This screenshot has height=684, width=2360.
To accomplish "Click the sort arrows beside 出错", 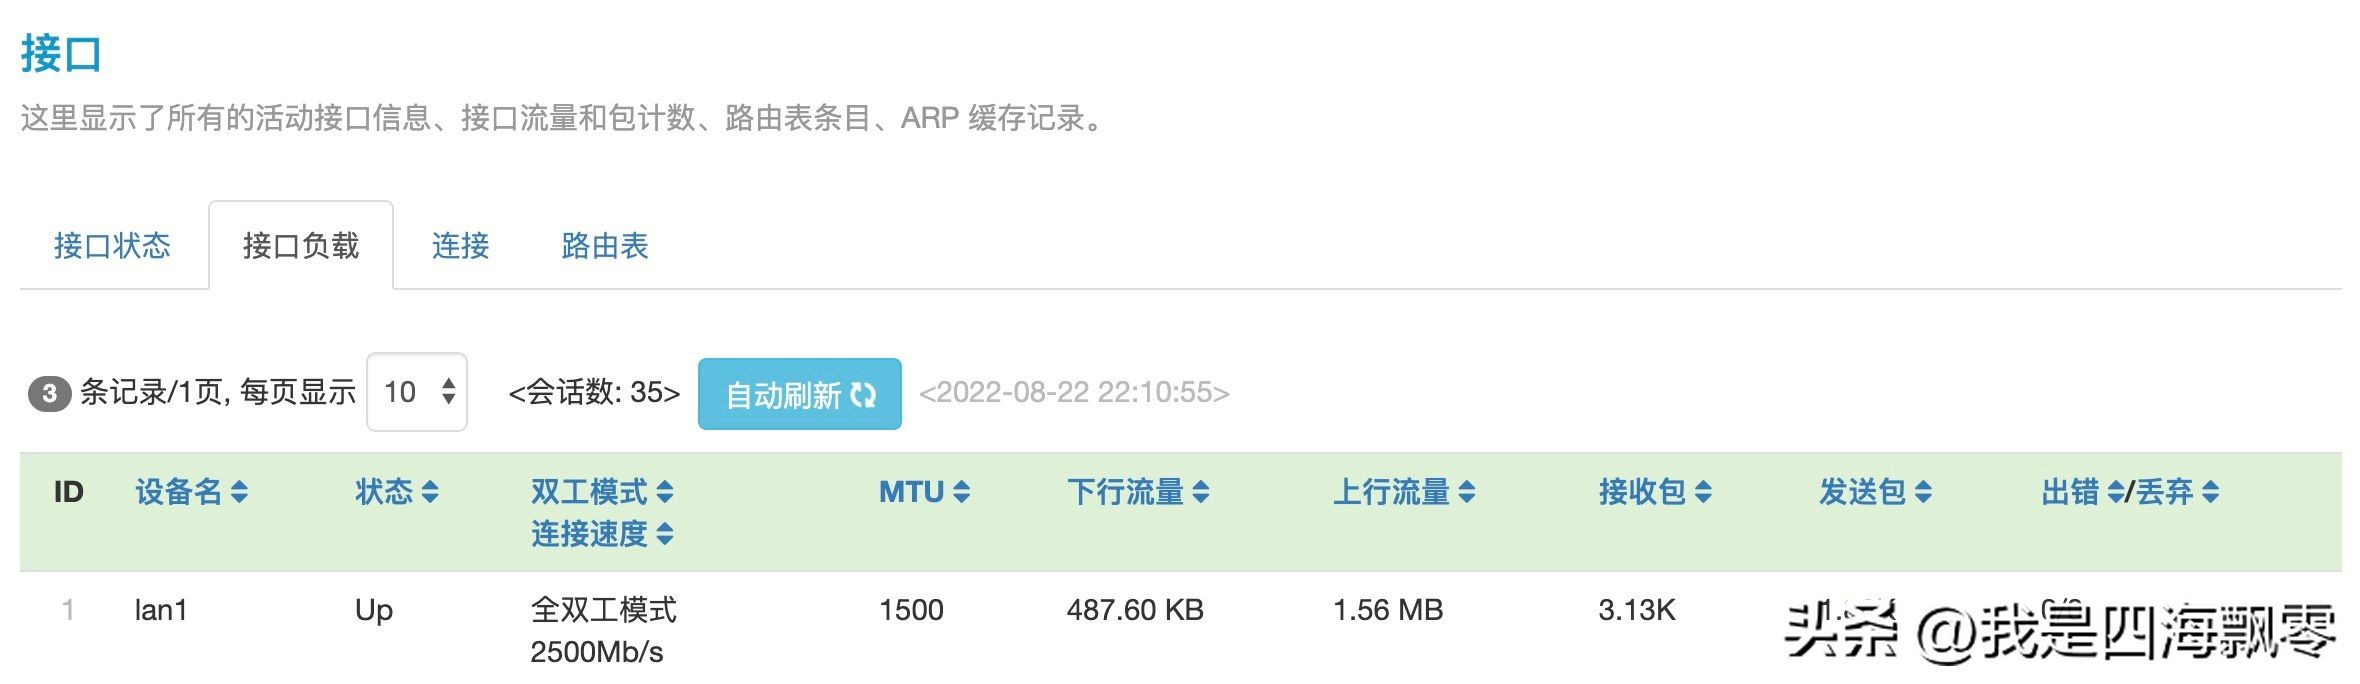I will [2115, 492].
